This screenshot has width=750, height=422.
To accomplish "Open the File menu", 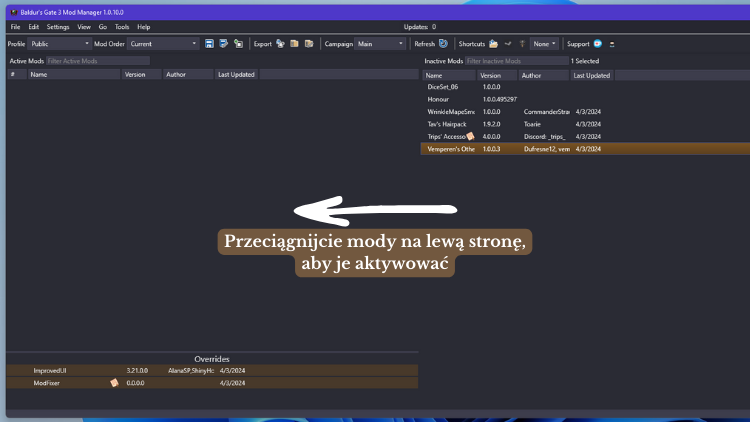I will [x=15, y=27].
